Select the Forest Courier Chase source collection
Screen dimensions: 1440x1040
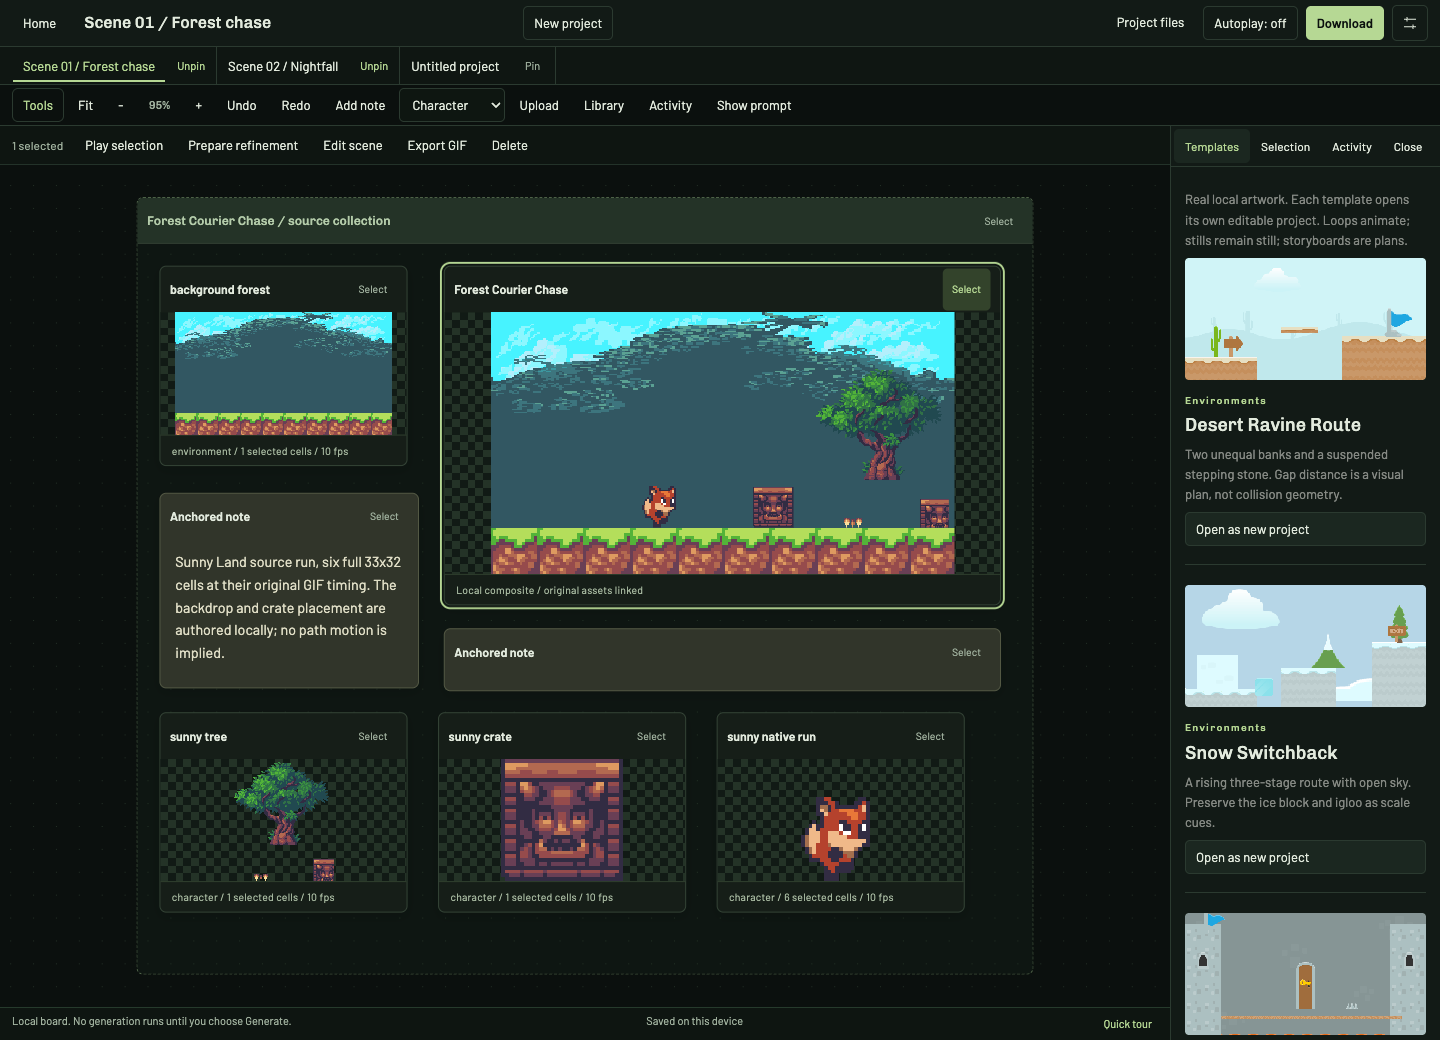click(x=998, y=221)
